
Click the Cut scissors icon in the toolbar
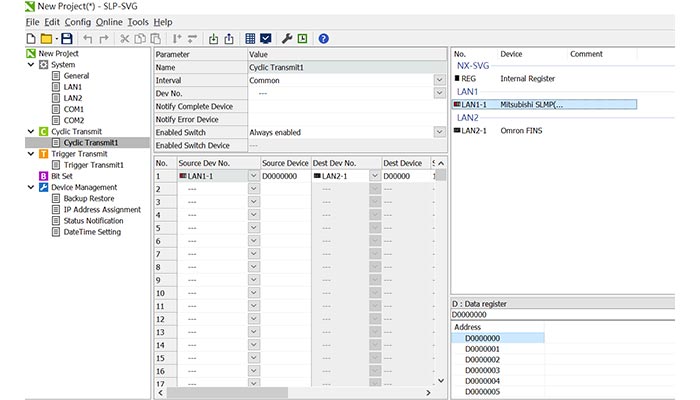[x=126, y=39]
